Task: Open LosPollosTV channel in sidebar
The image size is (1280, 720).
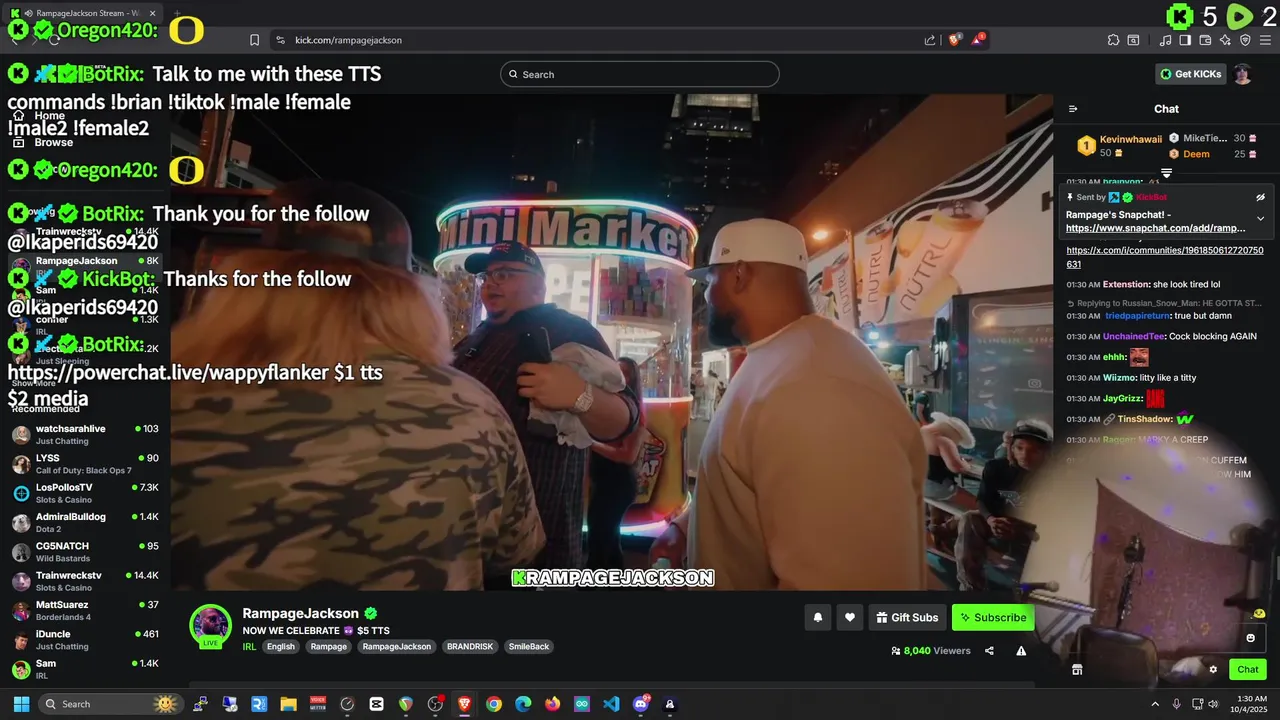Action: [x=85, y=493]
